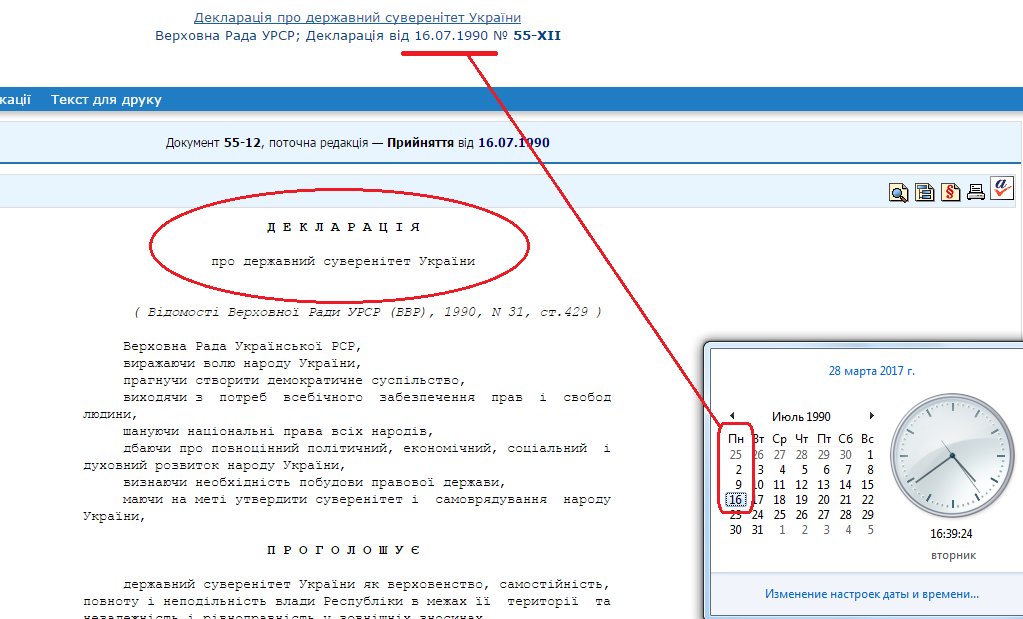
Task: Click '28 марта 2017 г.' date link
Action: point(872,371)
